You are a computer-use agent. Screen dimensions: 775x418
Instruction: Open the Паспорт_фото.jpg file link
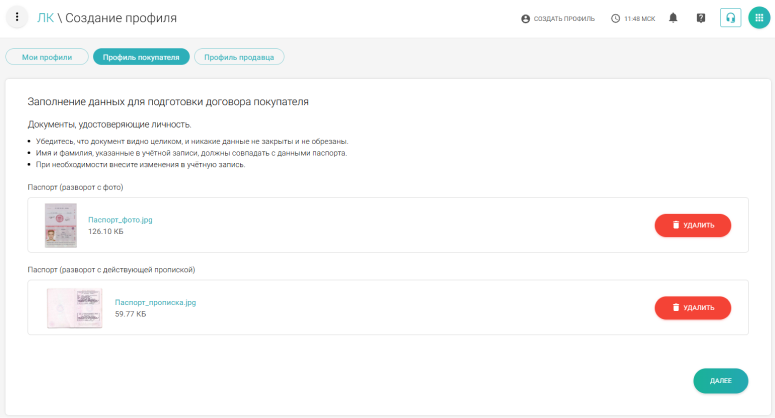tap(120, 219)
